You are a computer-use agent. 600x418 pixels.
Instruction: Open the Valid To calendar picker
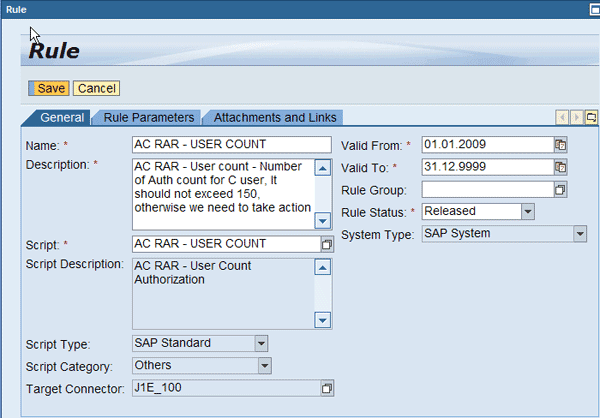coord(561,167)
